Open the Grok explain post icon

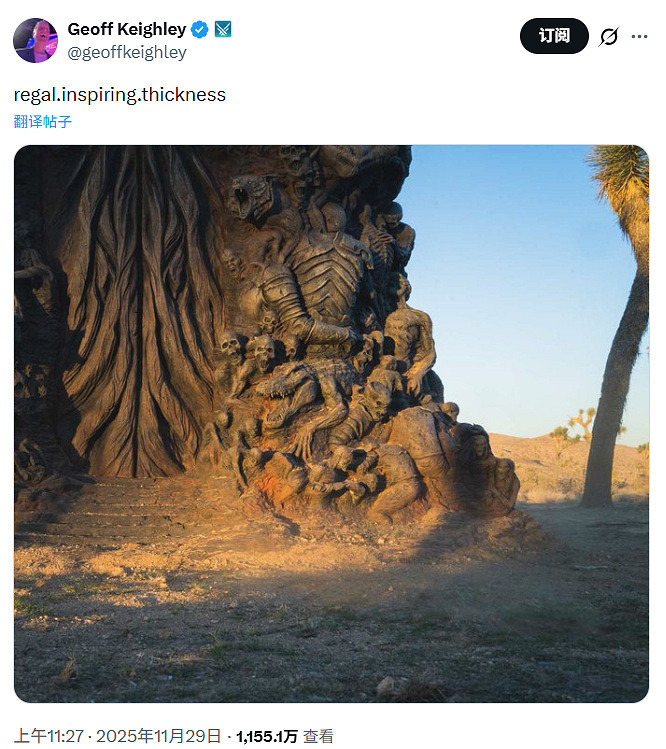[609, 36]
